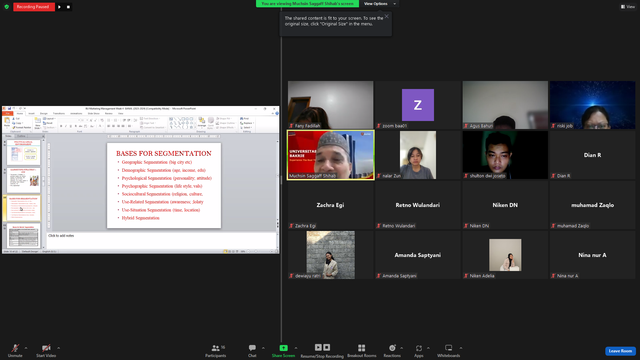Screen dimensions: 640x360
Task: Switch to Insert tab in shared PowerPoint
Action: click(x=31, y=113)
